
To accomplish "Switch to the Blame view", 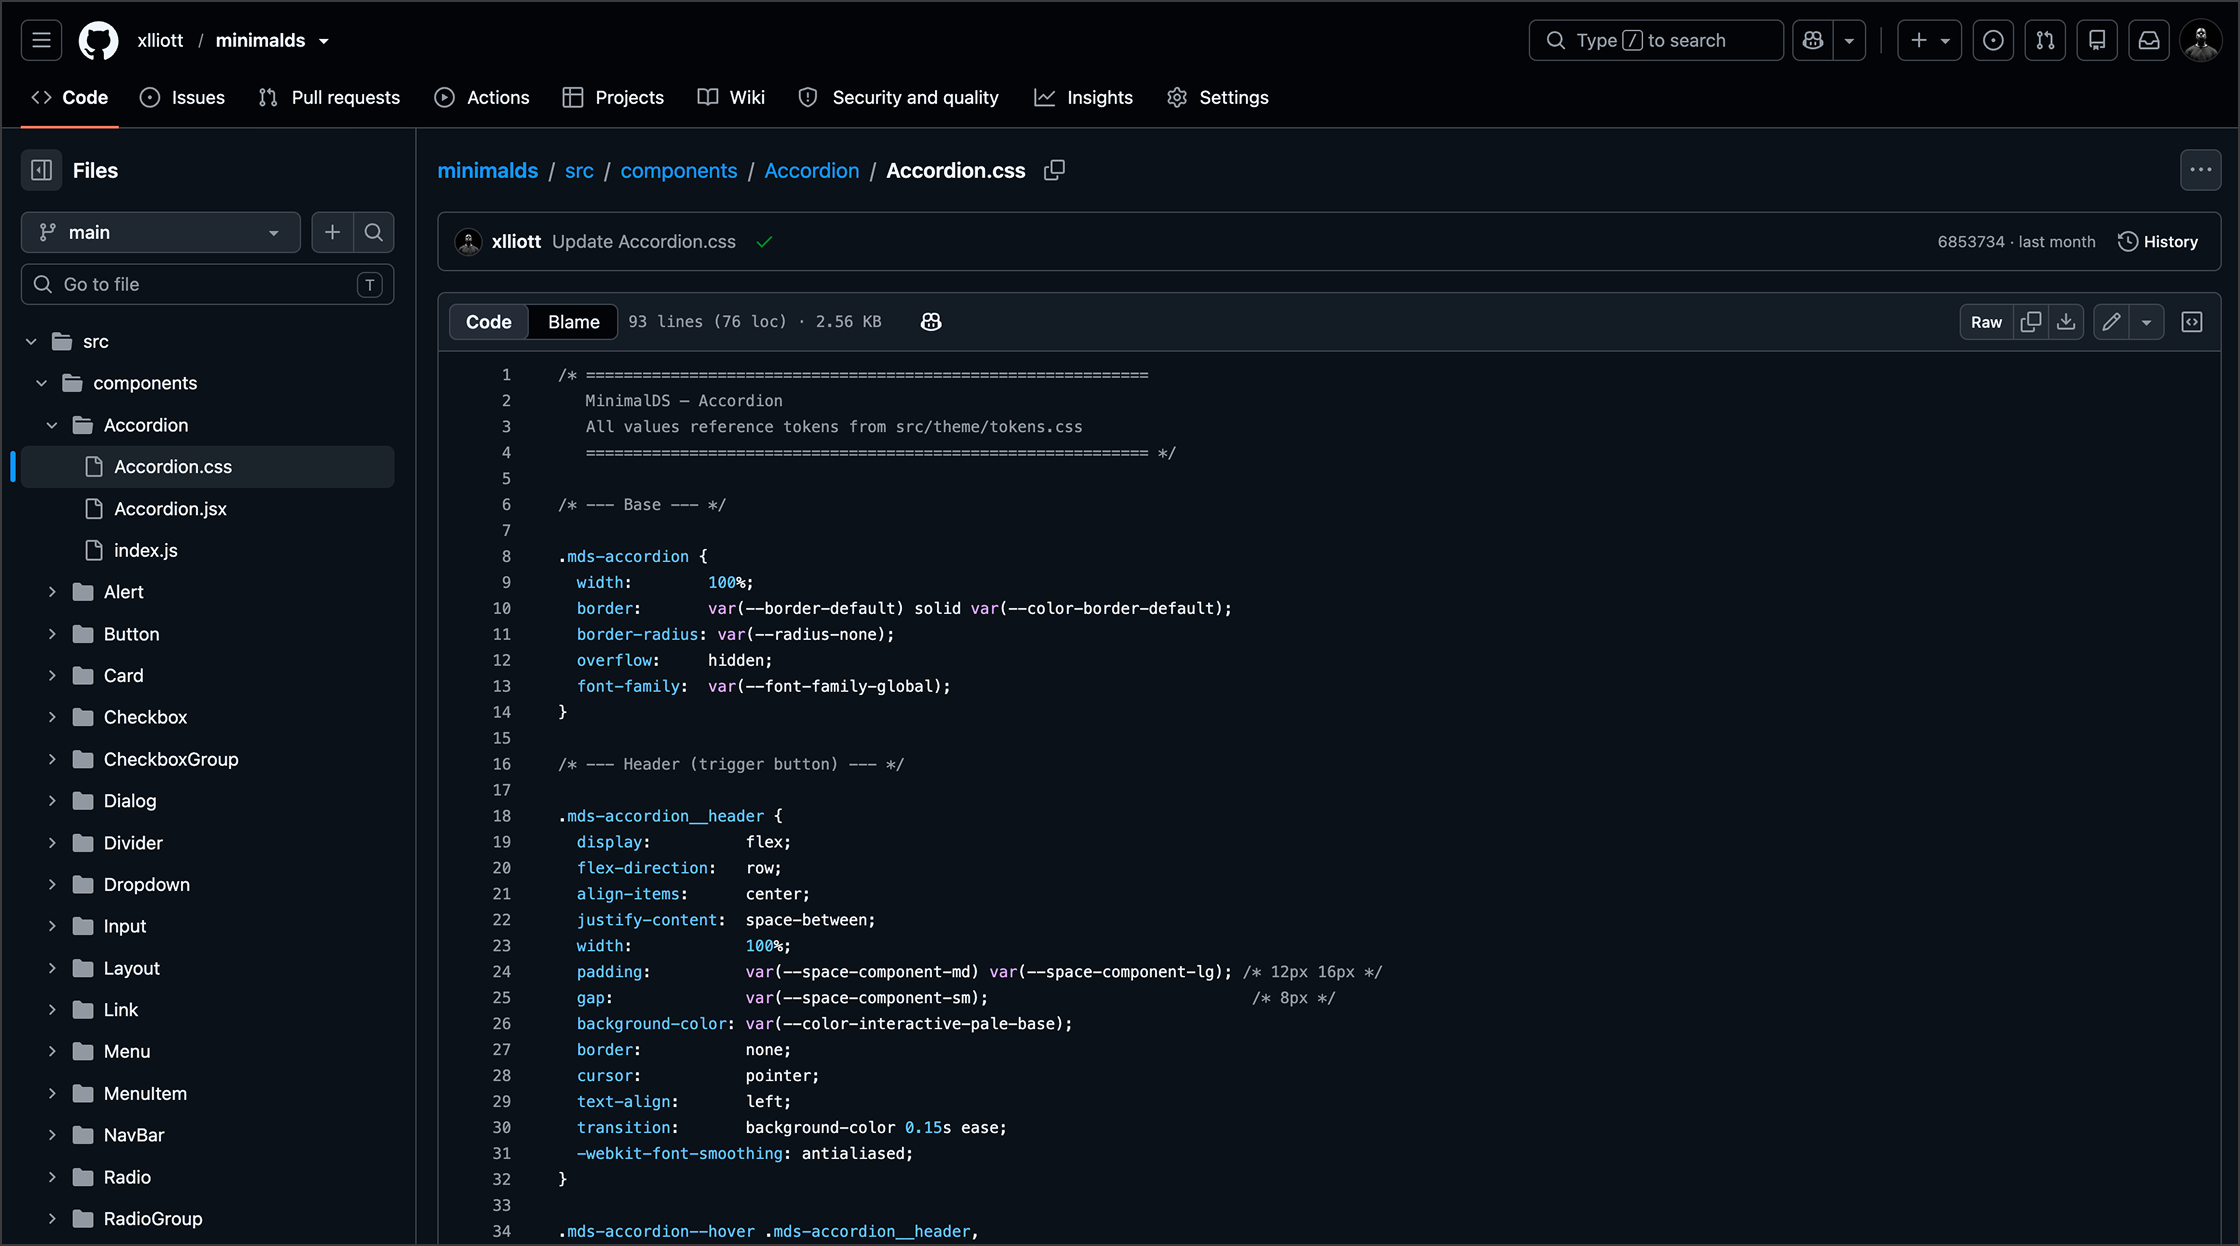I will coord(573,321).
